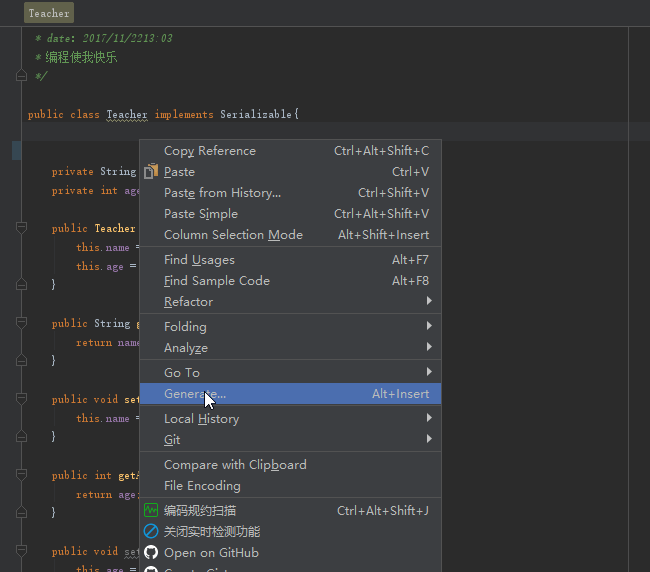
Task: Select the 编码规约扫描 menu item
Action: point(290,511)
